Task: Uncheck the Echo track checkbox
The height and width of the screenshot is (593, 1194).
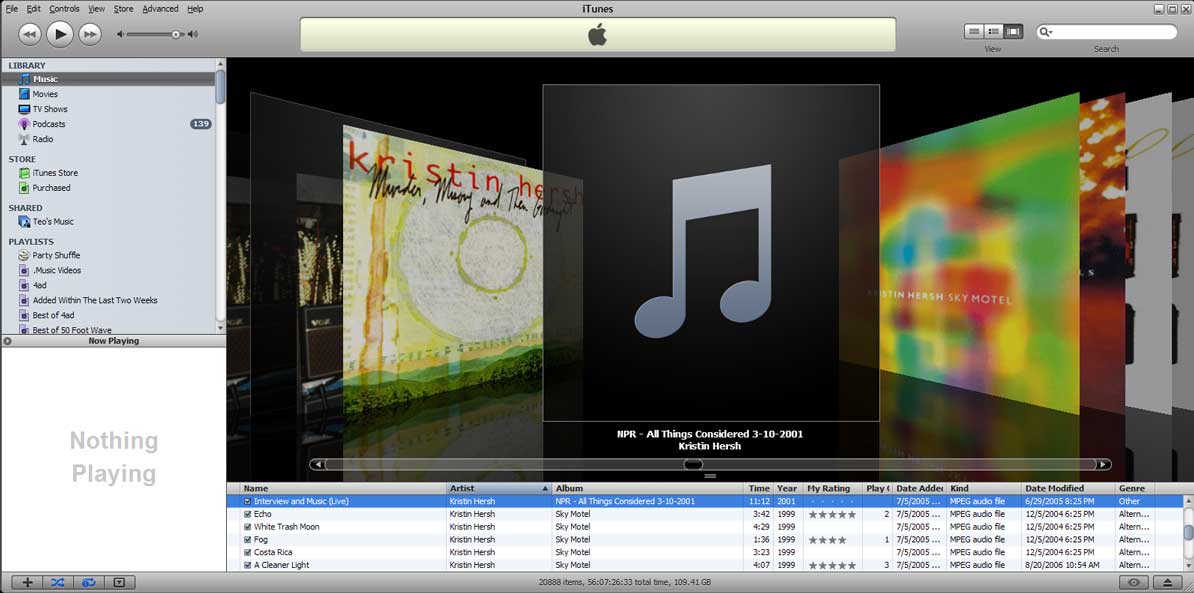Action: coord(247,515)
